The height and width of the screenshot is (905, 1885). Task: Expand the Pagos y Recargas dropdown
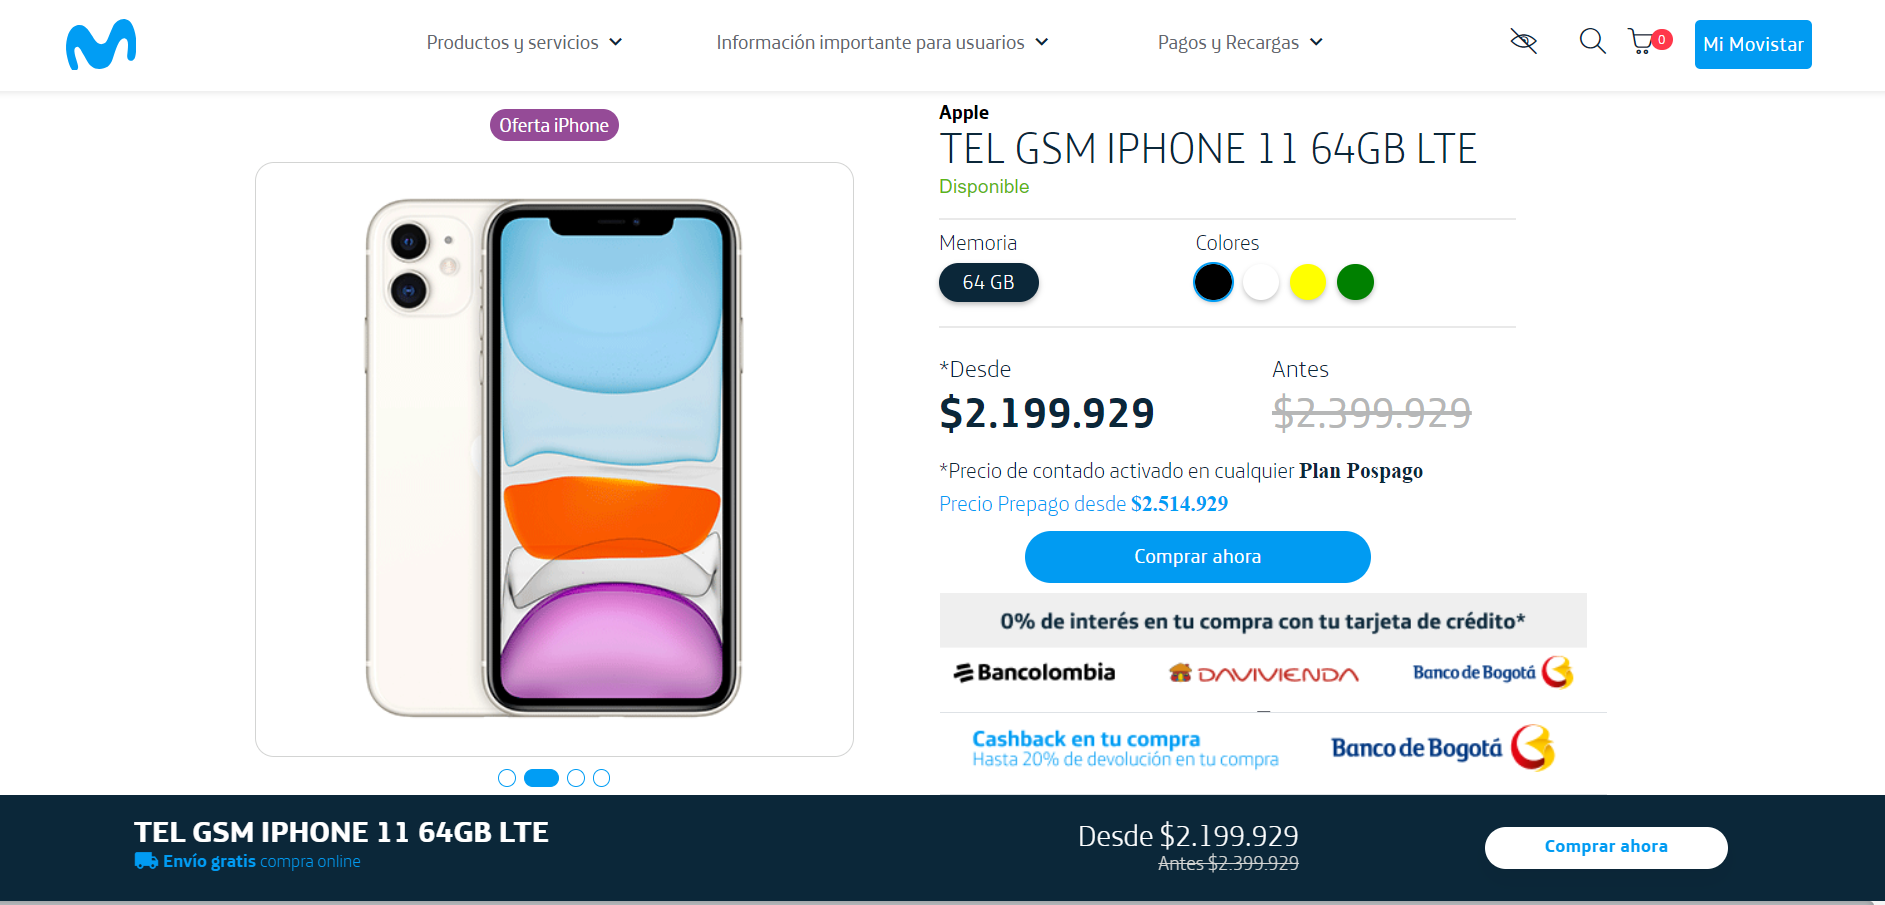[x=1240, y=42]
